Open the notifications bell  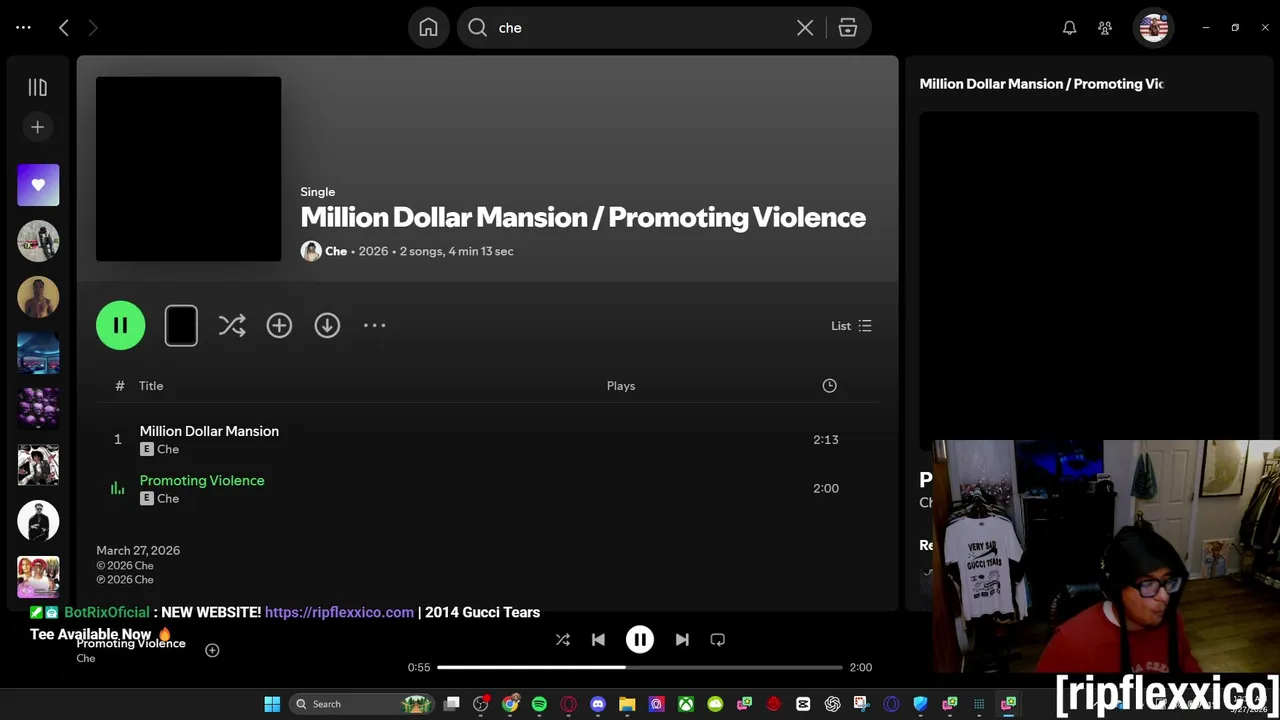1069,28
